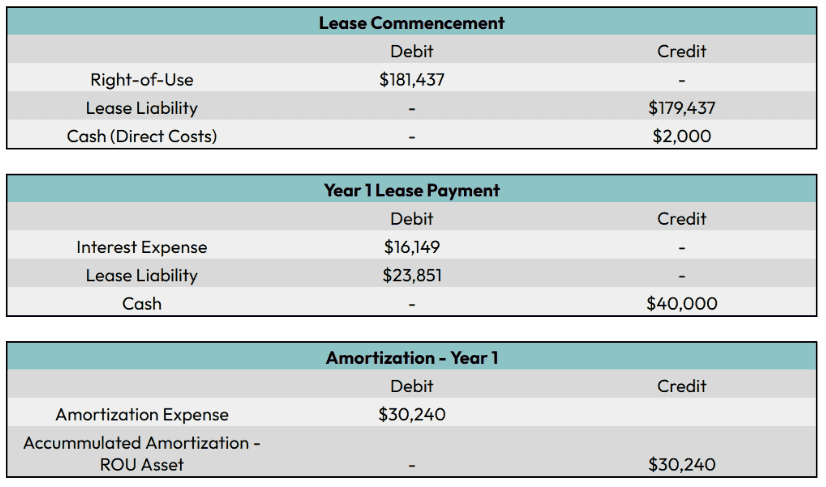
Task: Select the Right-of-Use debit amount $181,437
Action: click(412, 80)
